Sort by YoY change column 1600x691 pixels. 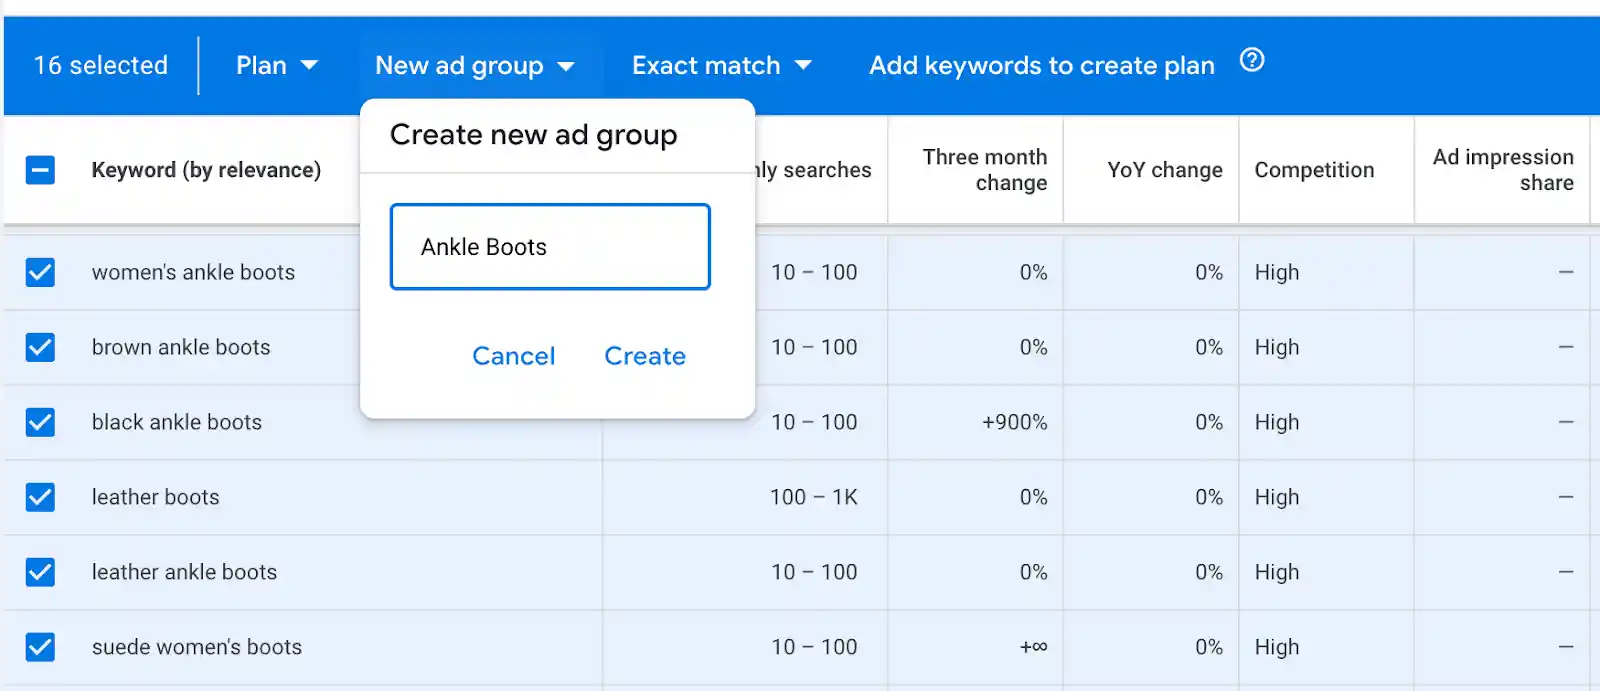pyautogui.click(x=1165, y=170)
